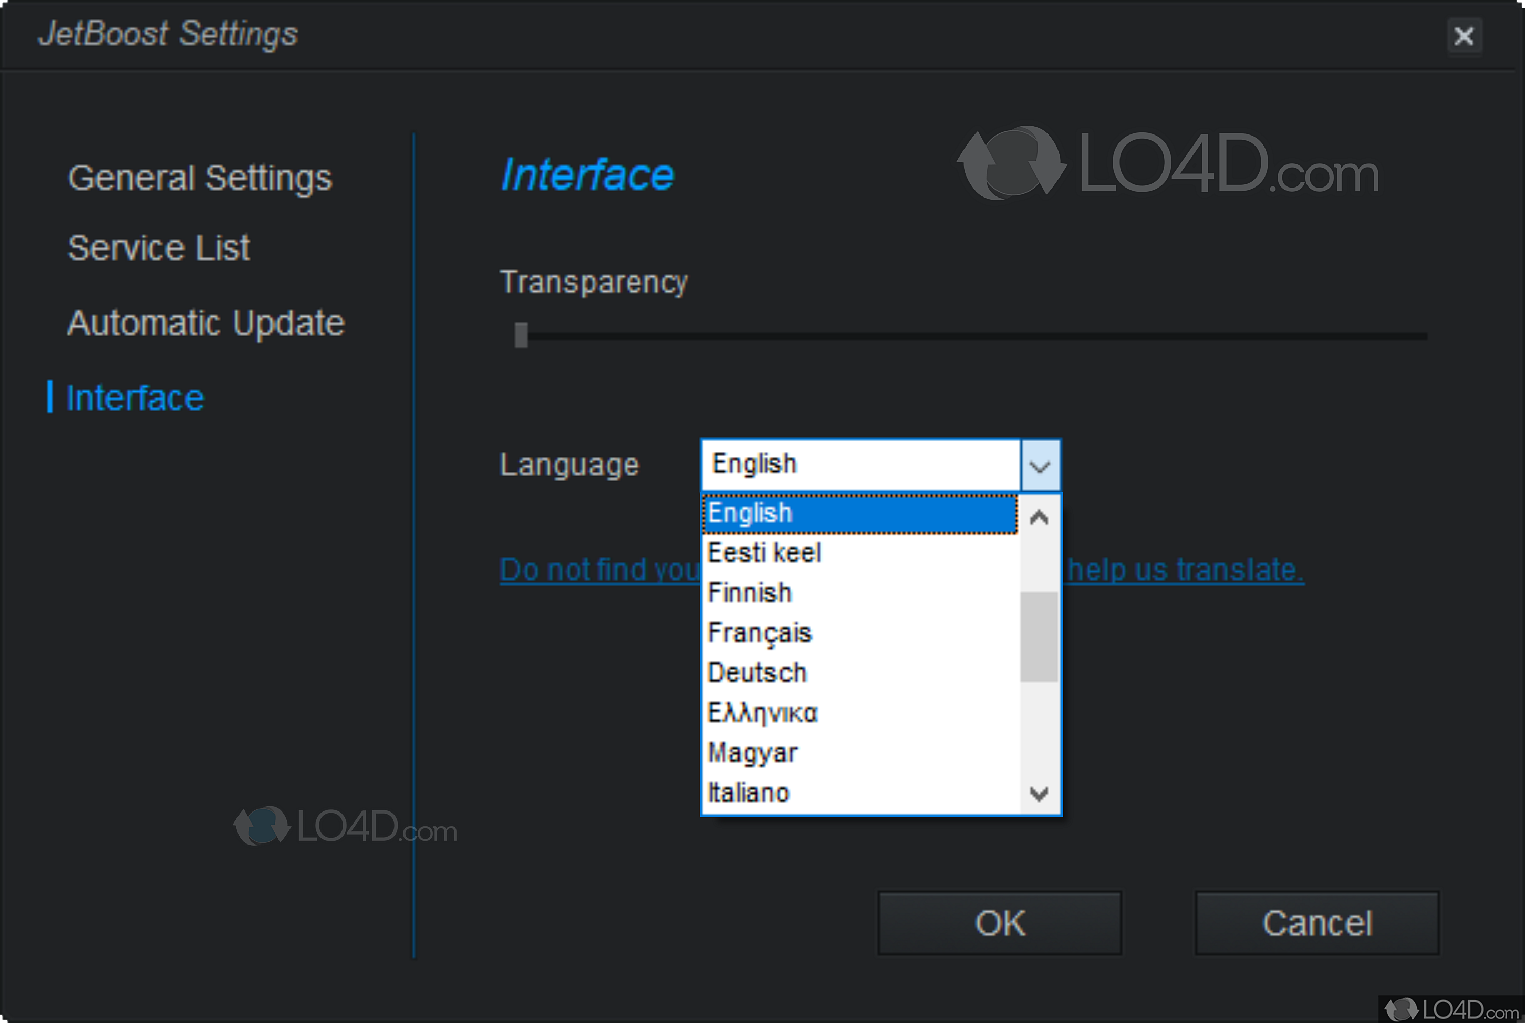Open General Settings section
1525x1023 pixels.
pos(199,178)
